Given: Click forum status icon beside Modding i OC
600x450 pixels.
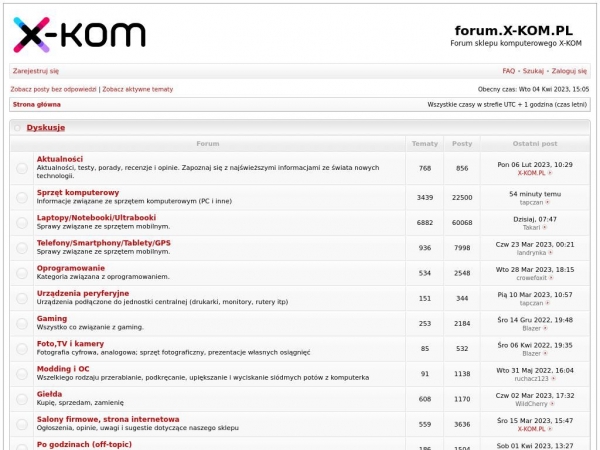Looking at the screenshot, I should (22, 374).
